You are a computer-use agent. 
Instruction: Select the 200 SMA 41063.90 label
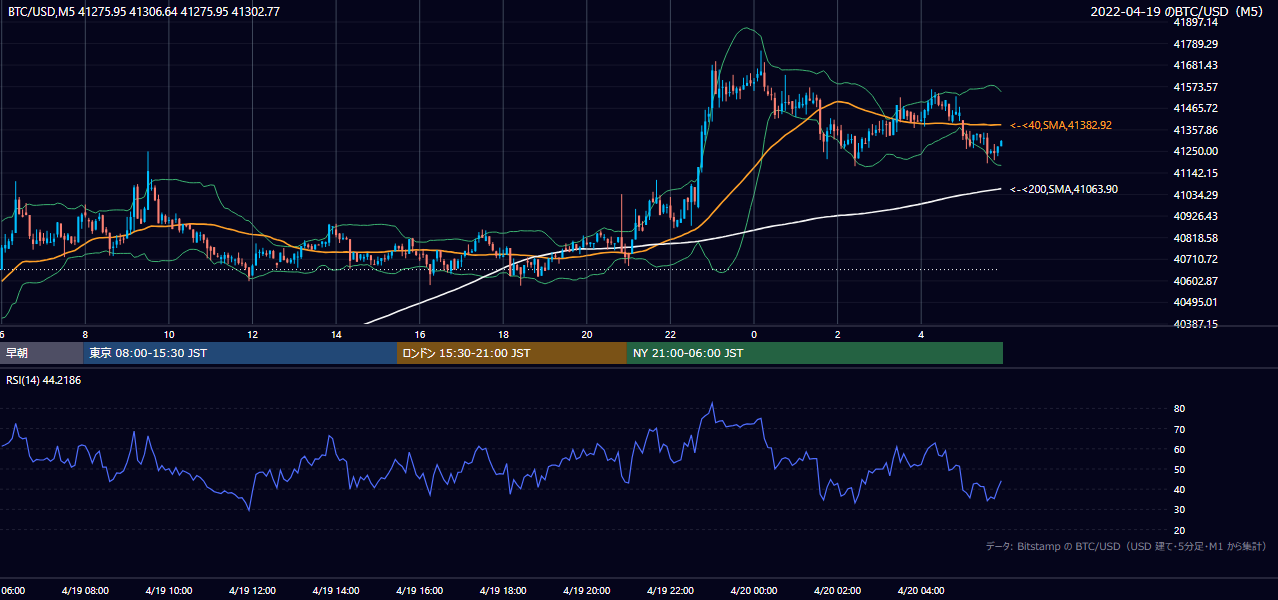click(x=1064, y=189)
